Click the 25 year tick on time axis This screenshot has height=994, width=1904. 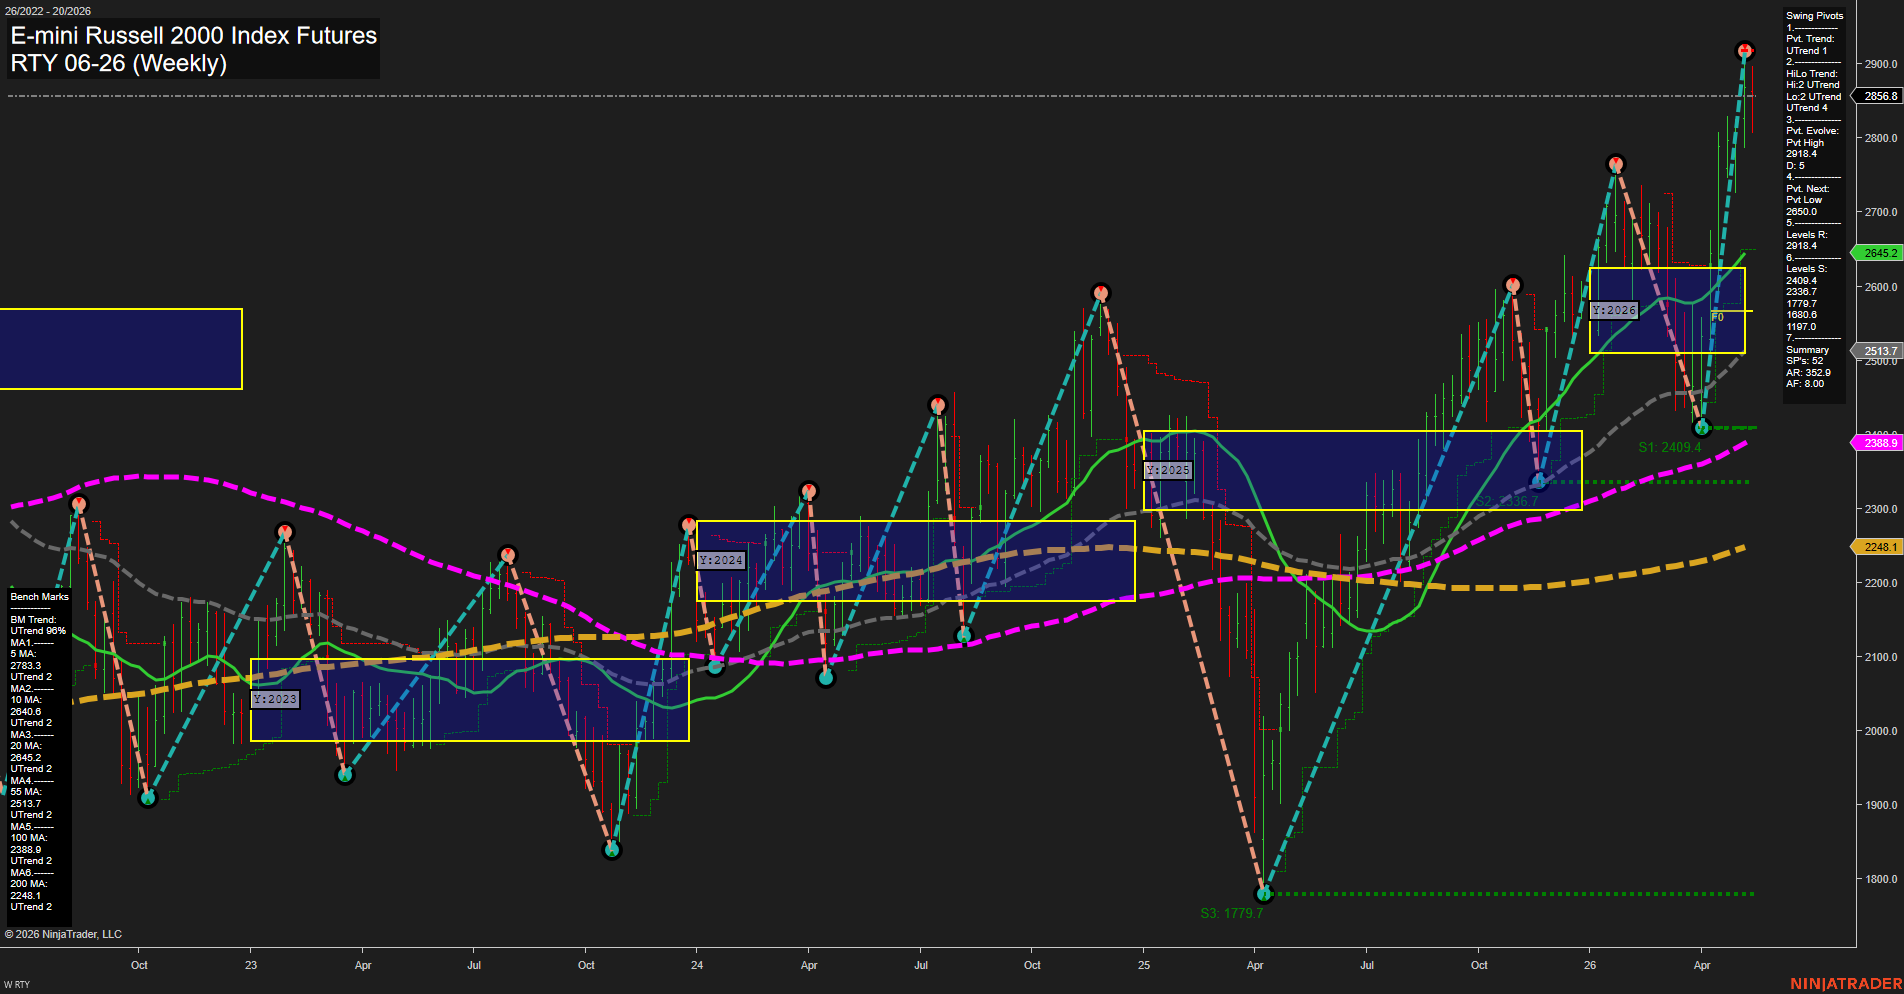(1144, 965)
